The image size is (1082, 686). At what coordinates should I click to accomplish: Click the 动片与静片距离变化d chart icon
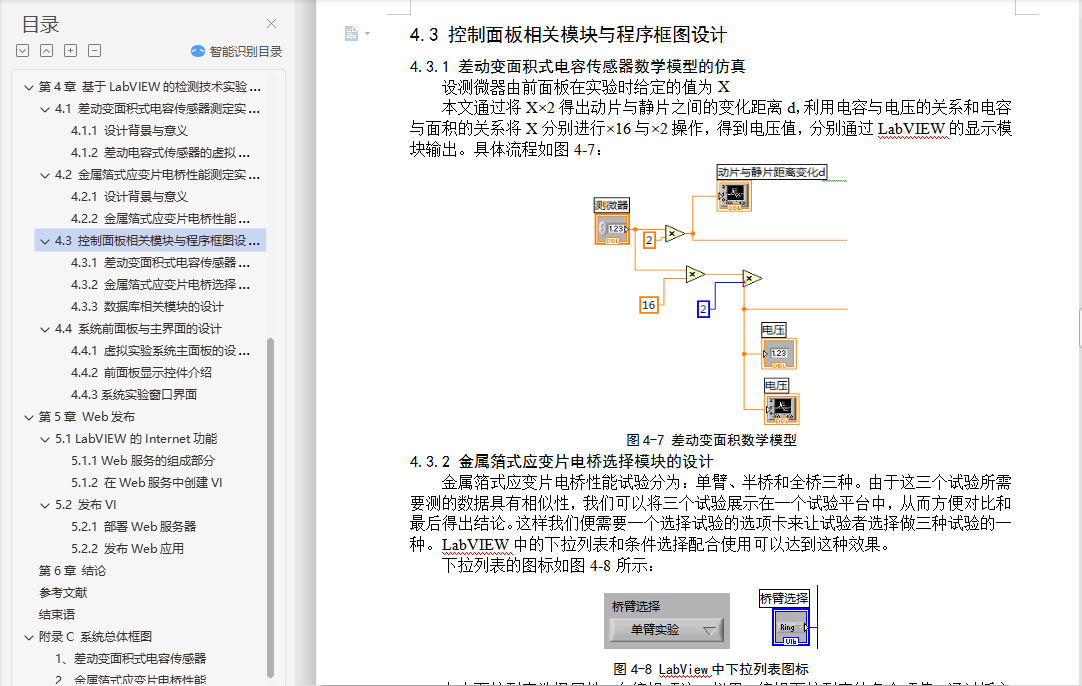pos(734,196)
